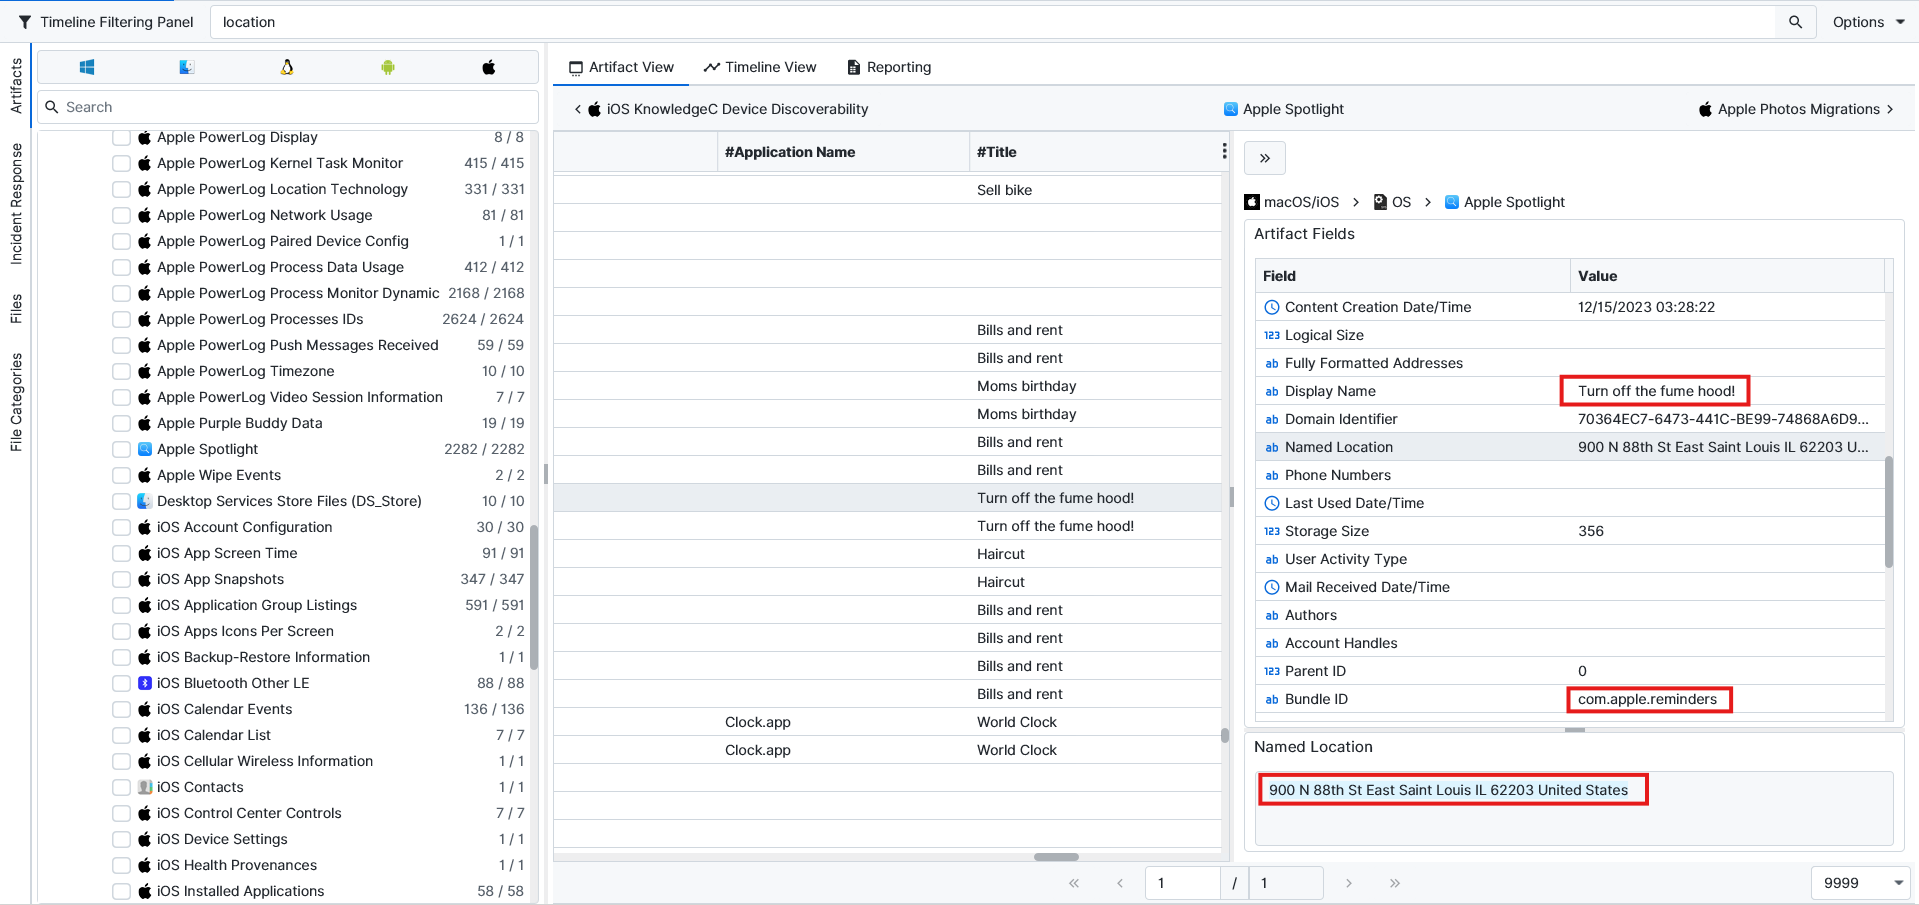
Task: Click the double-chevron expand details button
Action: 1264,158
